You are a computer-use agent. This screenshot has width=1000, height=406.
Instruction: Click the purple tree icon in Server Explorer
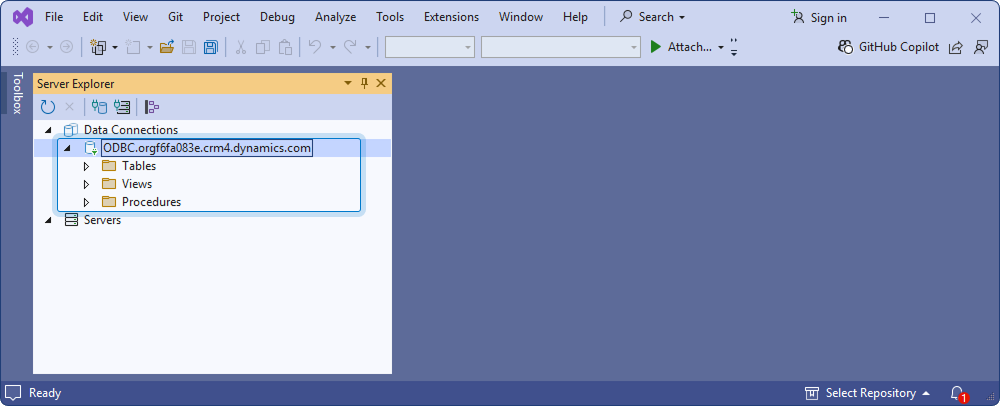tap(152, 107)
